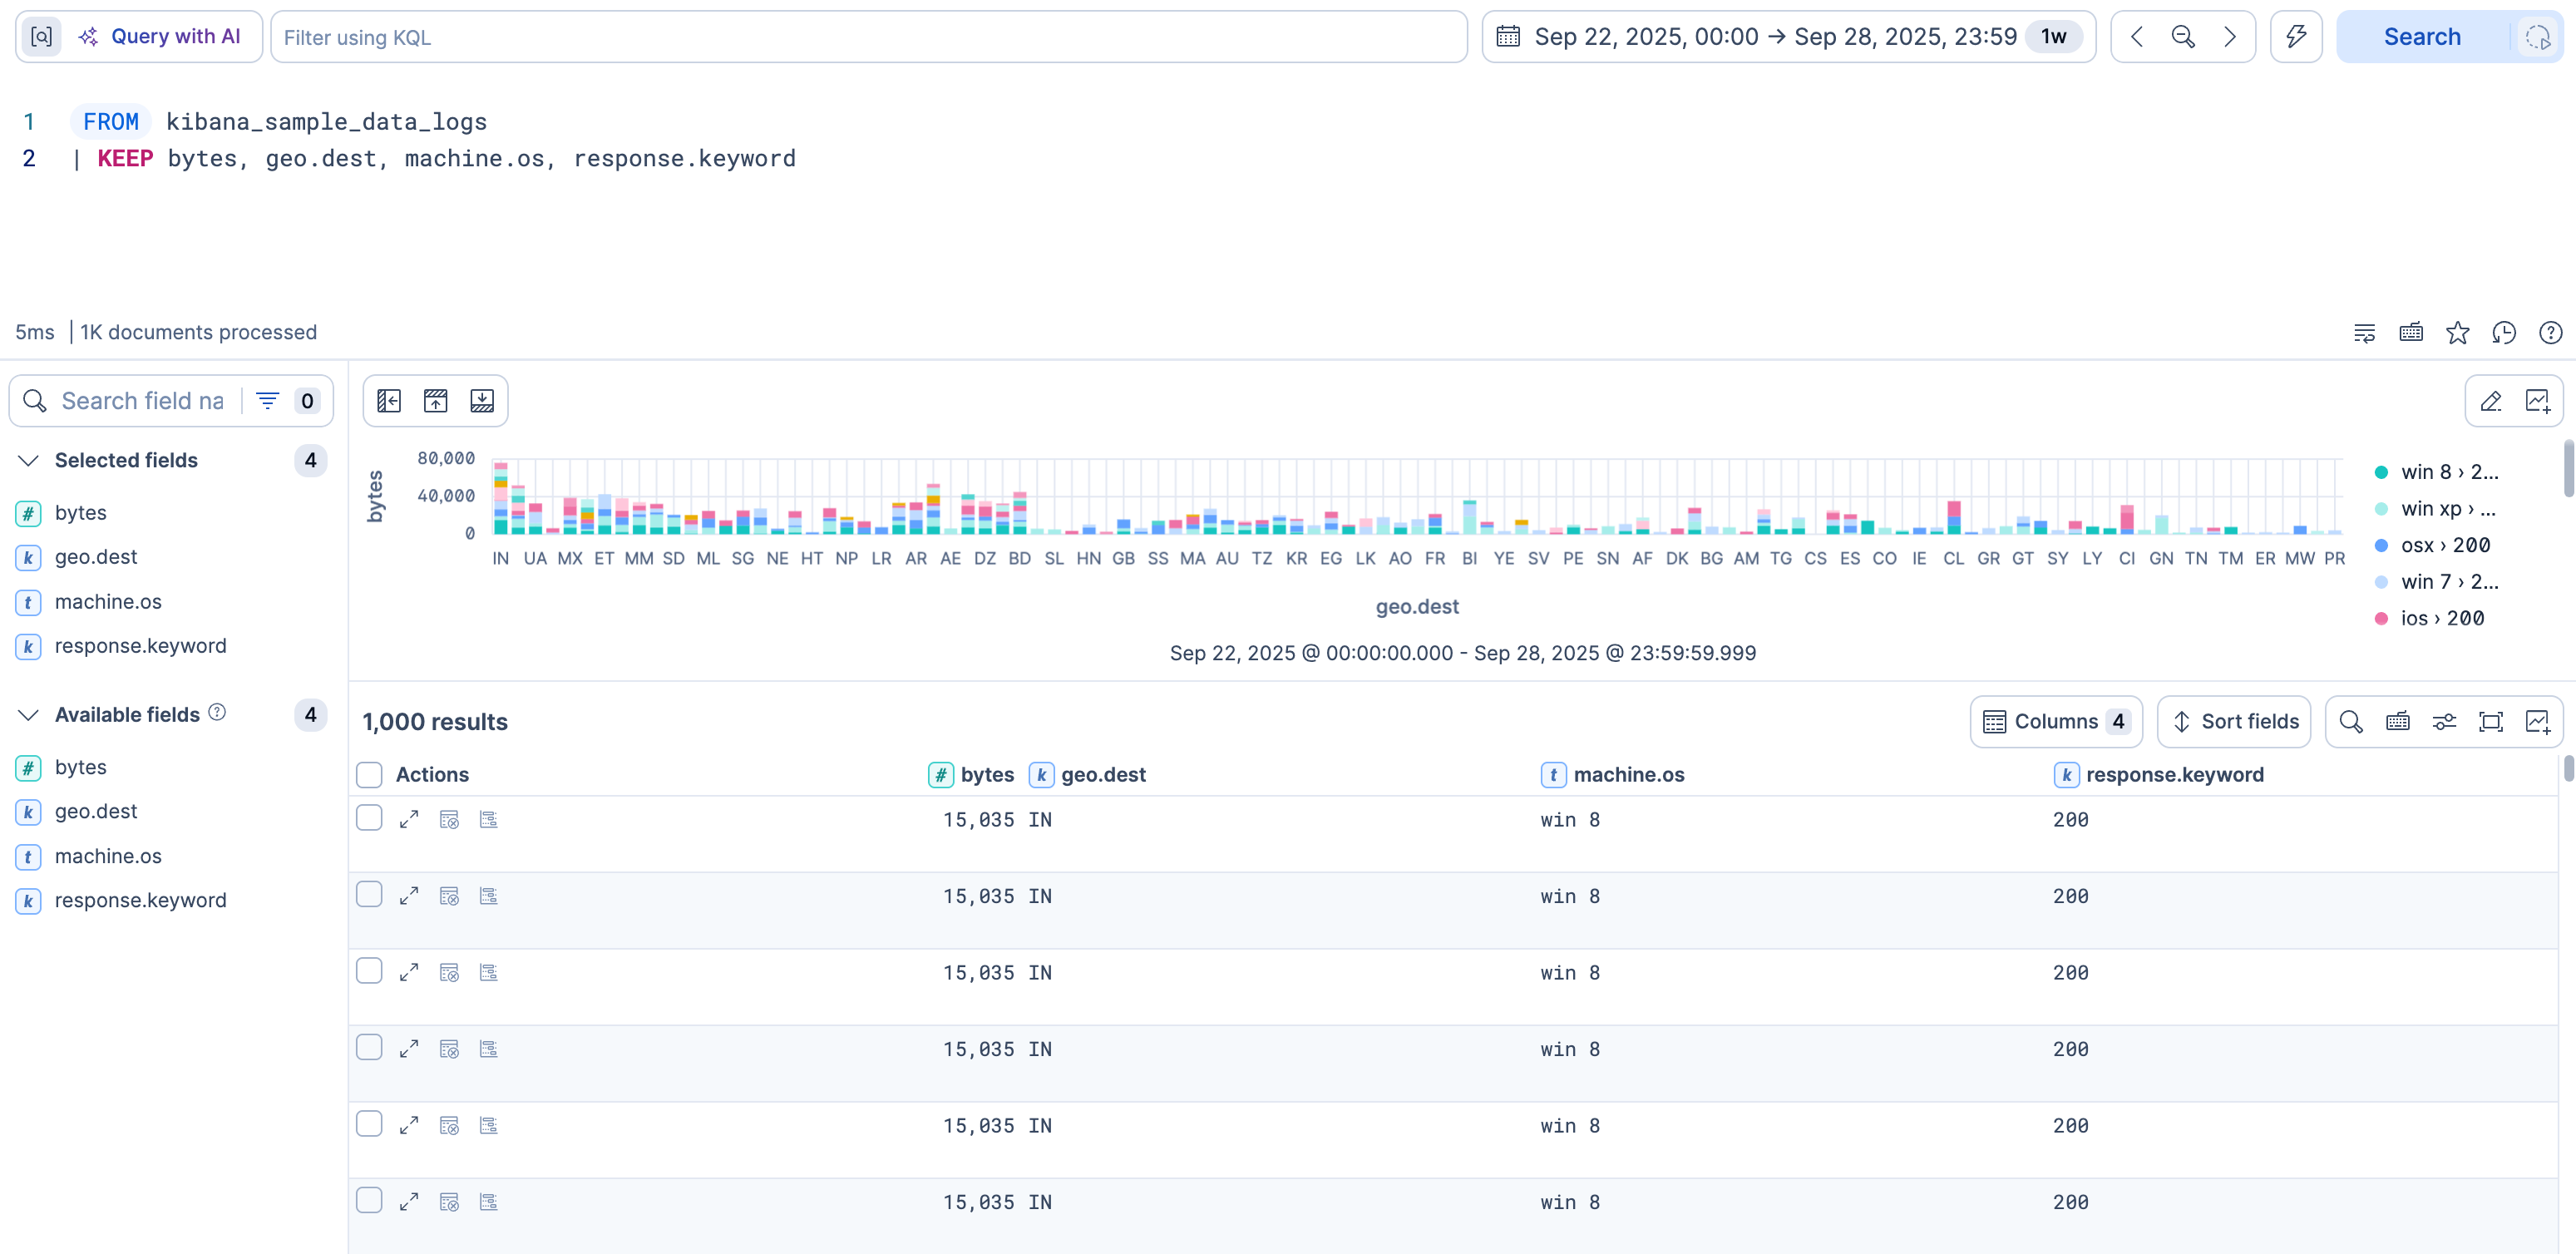Show keyboard shortcuts for editor

pos(2410,333)
